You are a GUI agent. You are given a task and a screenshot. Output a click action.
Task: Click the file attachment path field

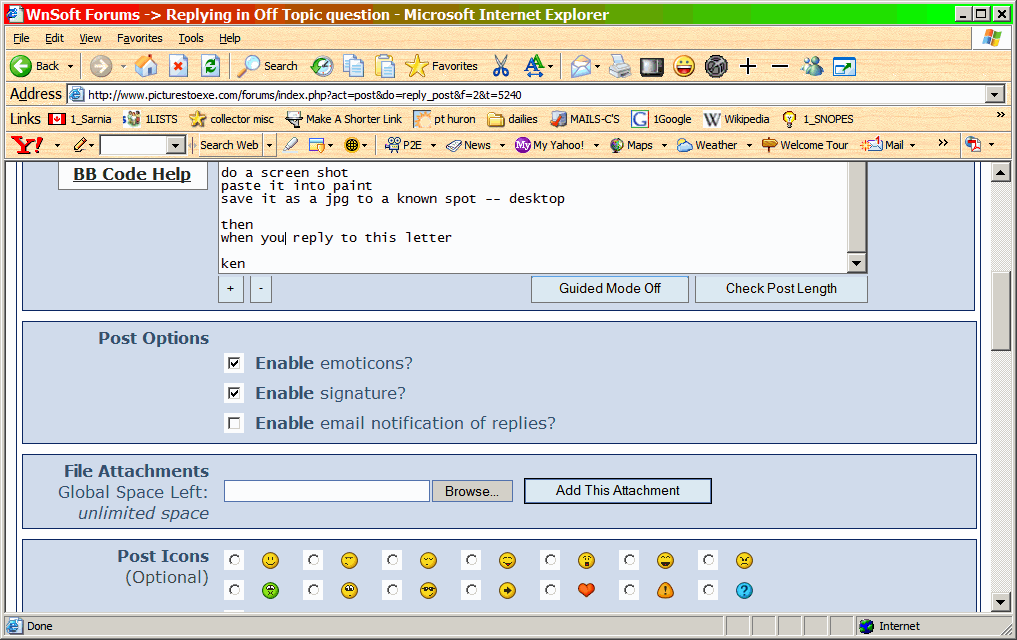(326, 491)
